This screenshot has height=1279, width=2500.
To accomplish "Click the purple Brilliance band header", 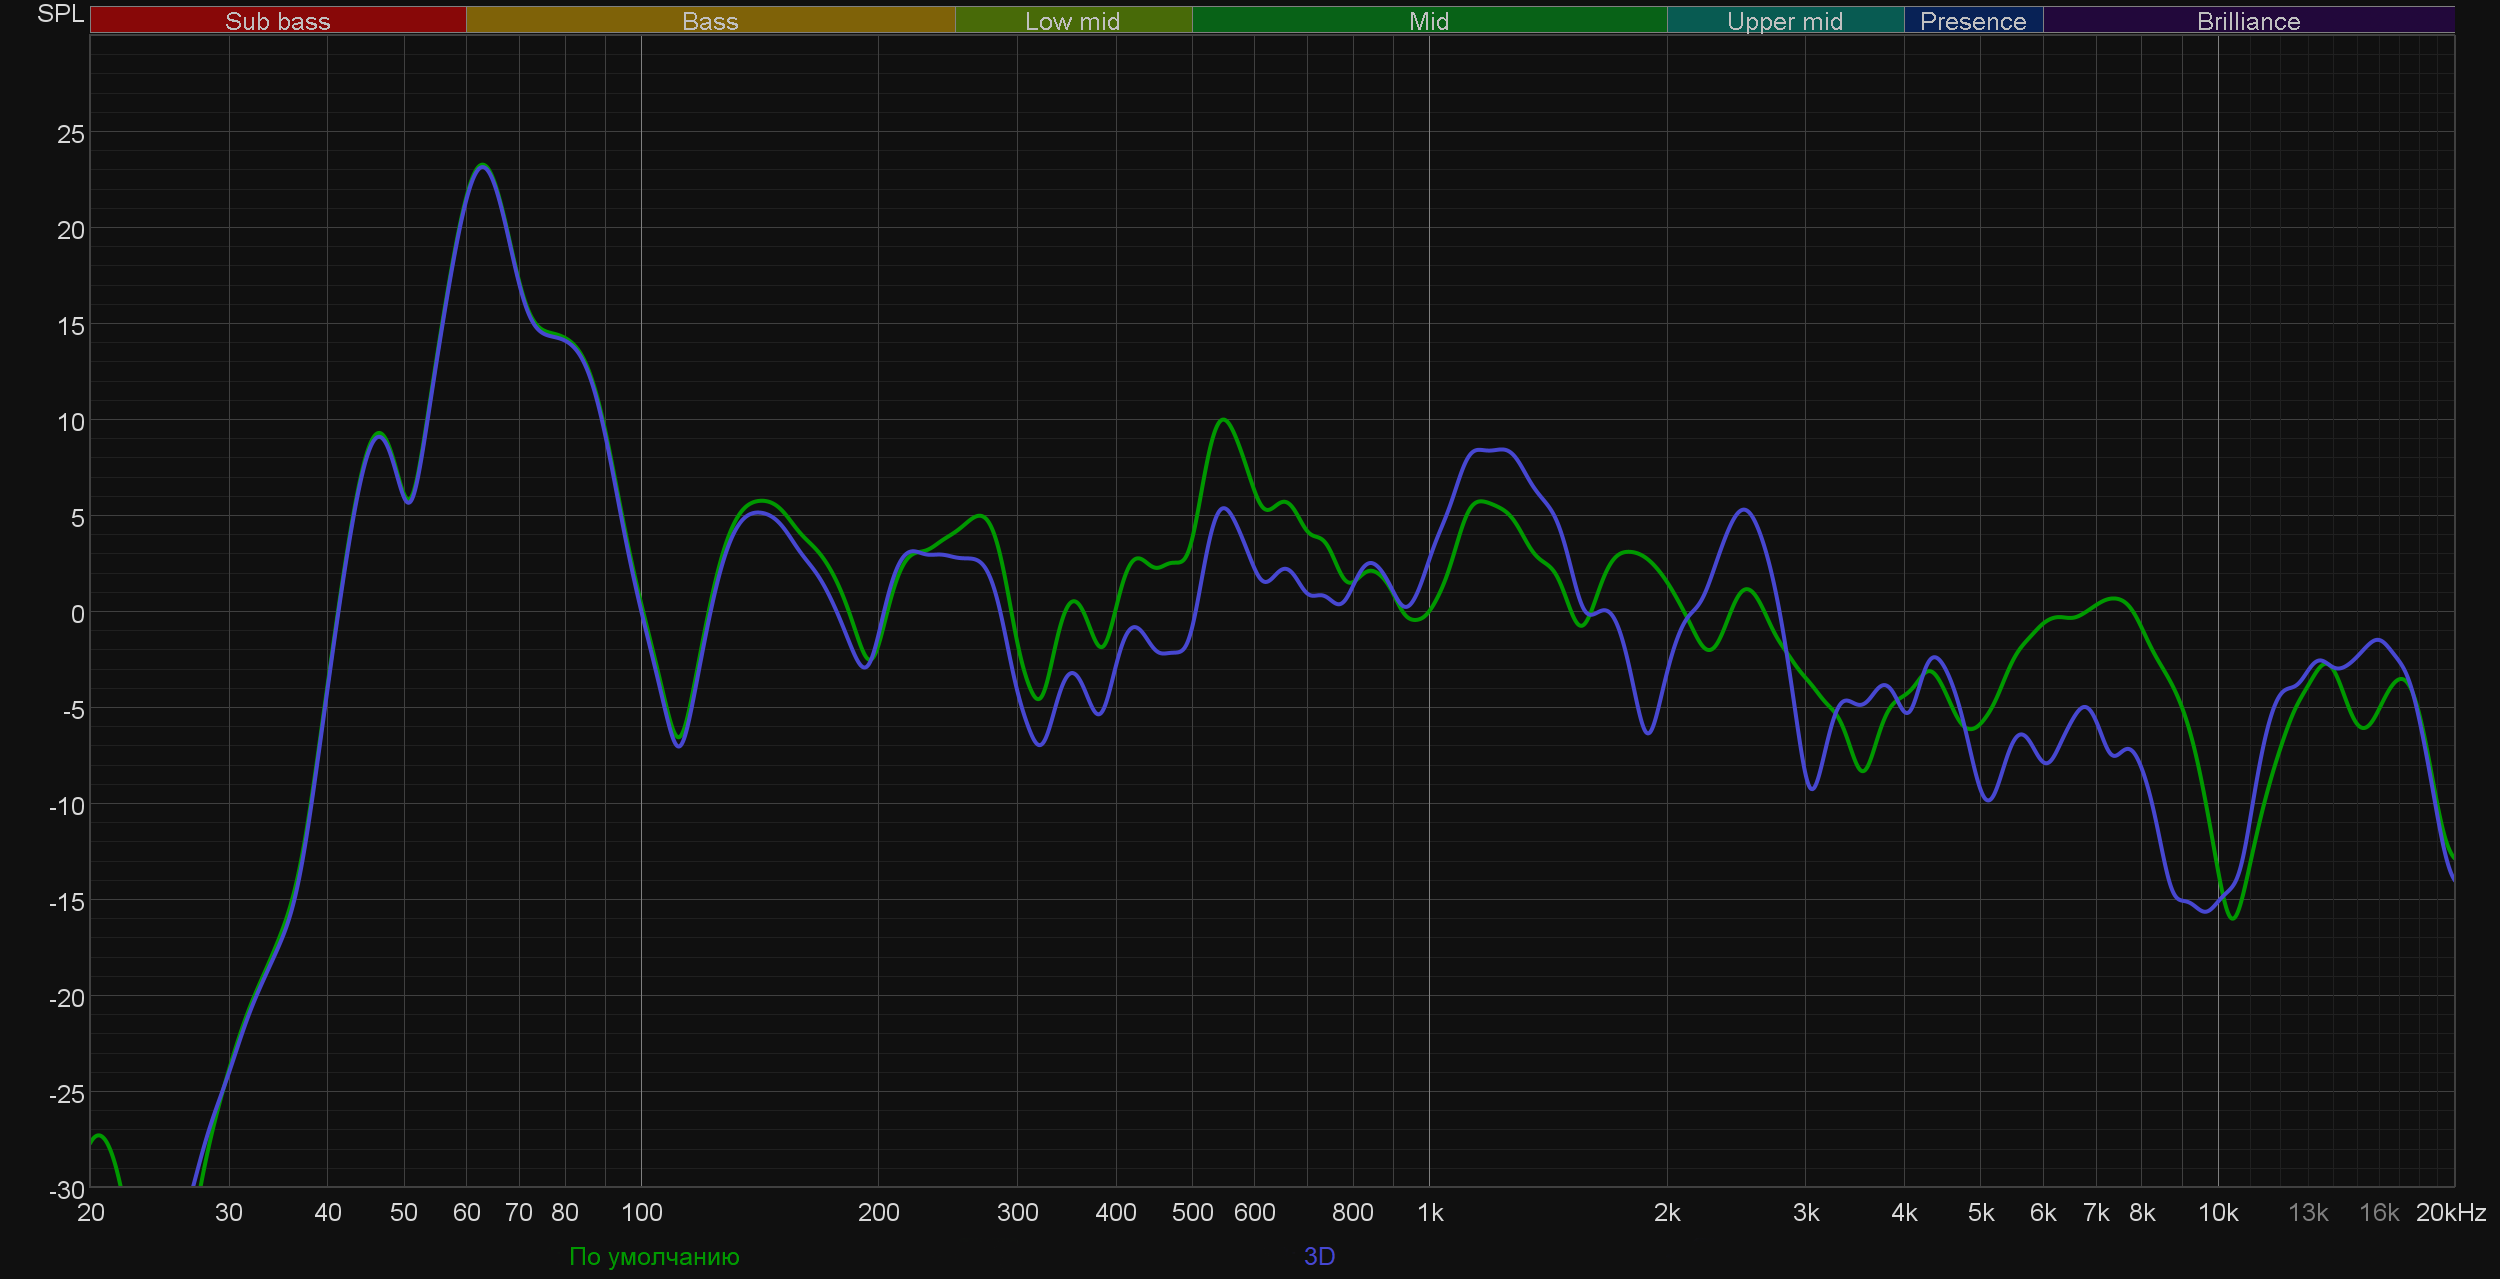I will (x=2247, y=21).
